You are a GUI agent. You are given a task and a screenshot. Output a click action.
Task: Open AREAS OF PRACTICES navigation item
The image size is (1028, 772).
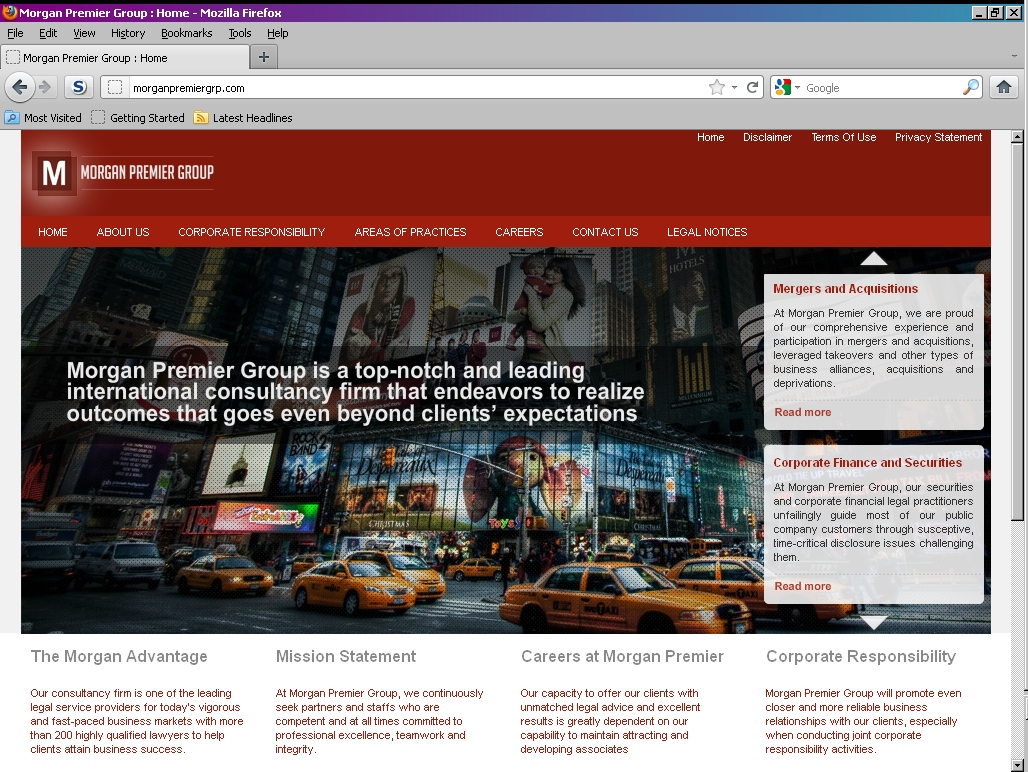click(410, 232)
